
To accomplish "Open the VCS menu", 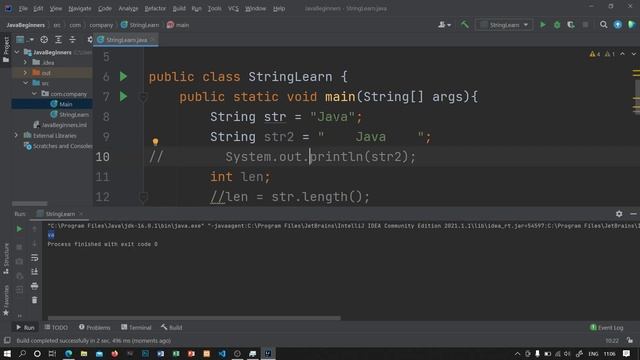I will [233, 8].
